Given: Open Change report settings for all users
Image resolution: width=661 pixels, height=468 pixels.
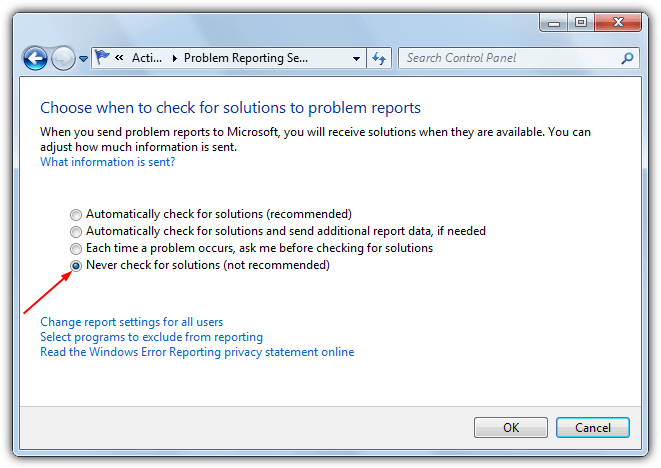Looking at the screenshot, I should tap(132, 322).
